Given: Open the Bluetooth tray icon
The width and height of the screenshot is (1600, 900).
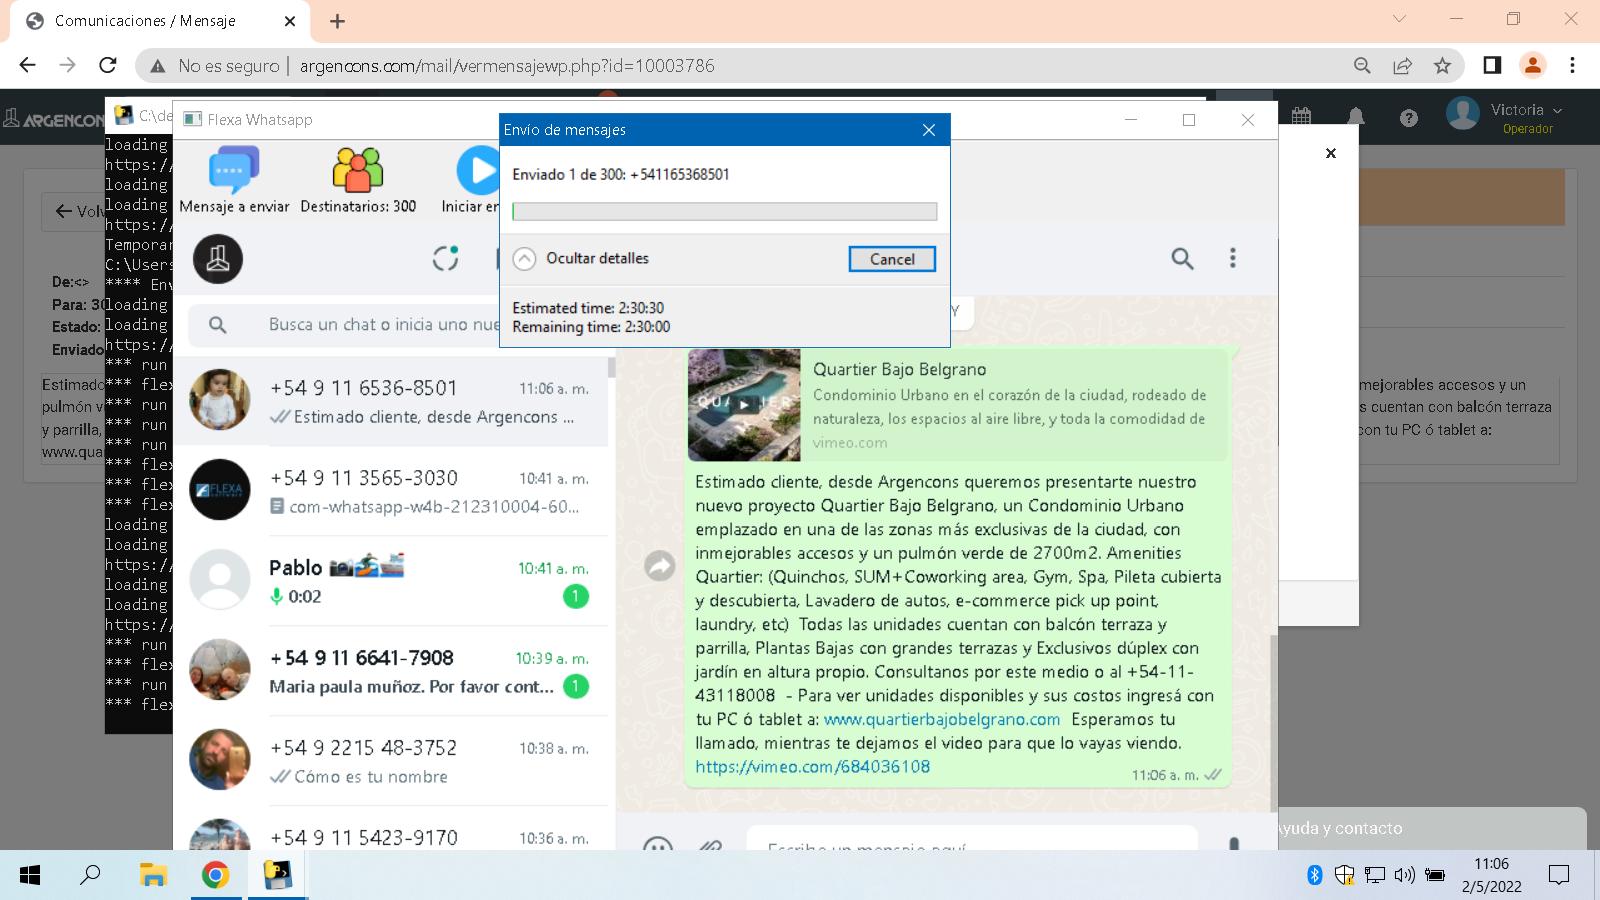Looking at the screenshot, I should [1315, 876].
